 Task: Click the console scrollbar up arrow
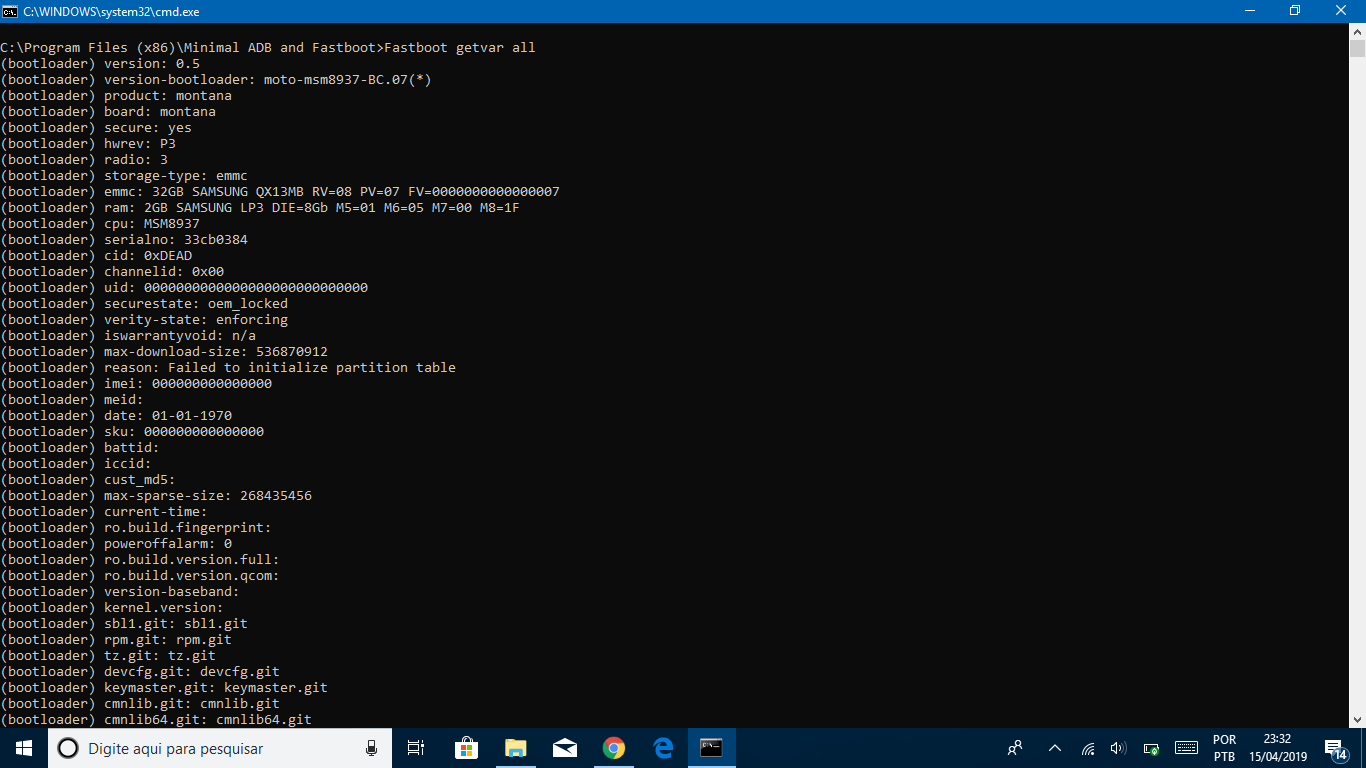click(x=1357, y=32)
